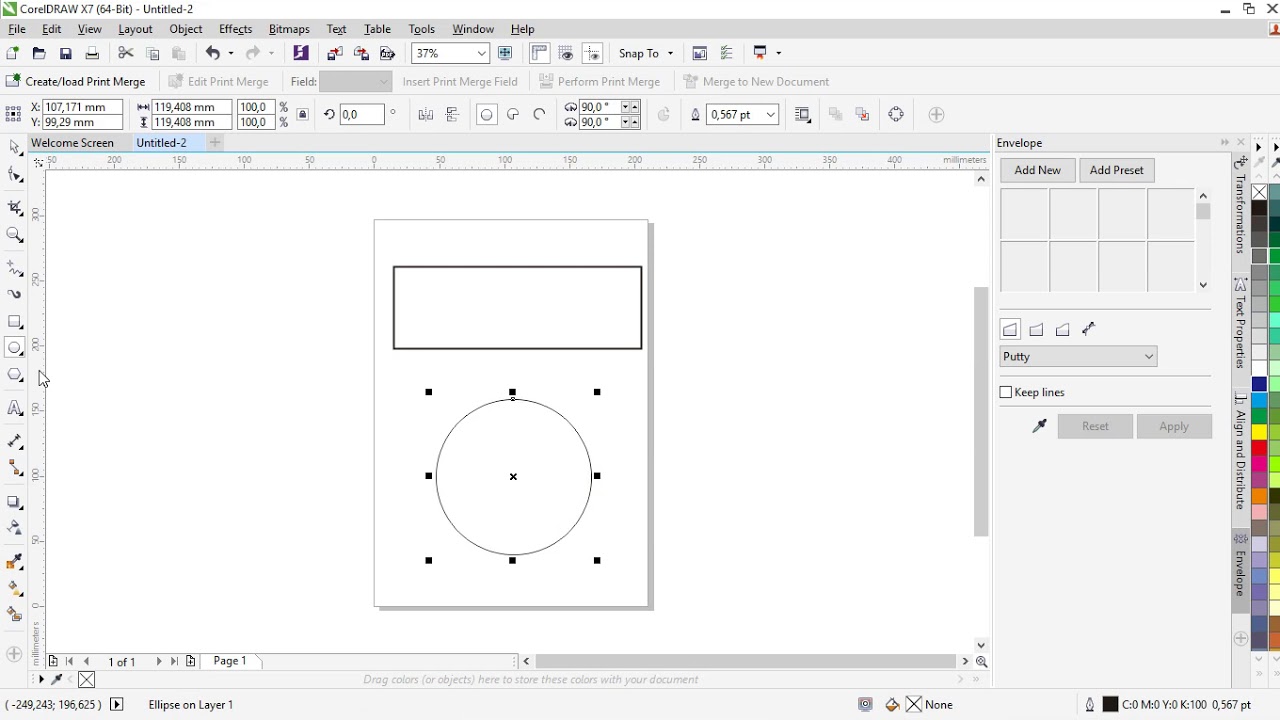Switch the ellipse to Pie mode
This screenshot has height=720, width=1280.
513,115
